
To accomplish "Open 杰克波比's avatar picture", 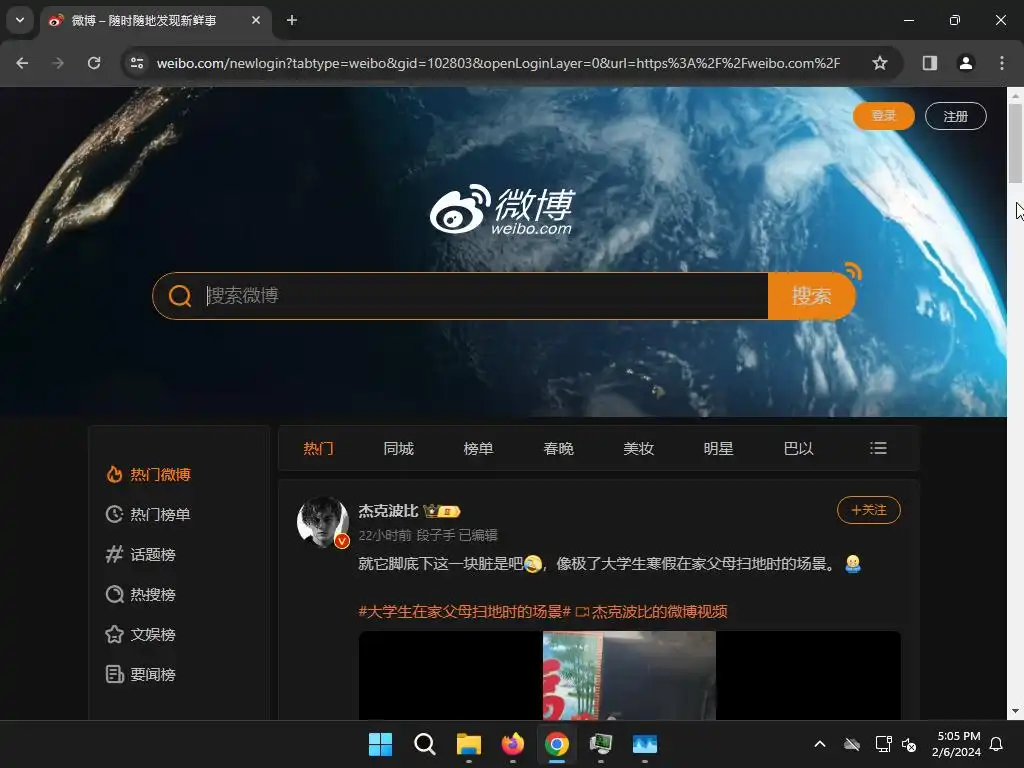I will point(323,522).
